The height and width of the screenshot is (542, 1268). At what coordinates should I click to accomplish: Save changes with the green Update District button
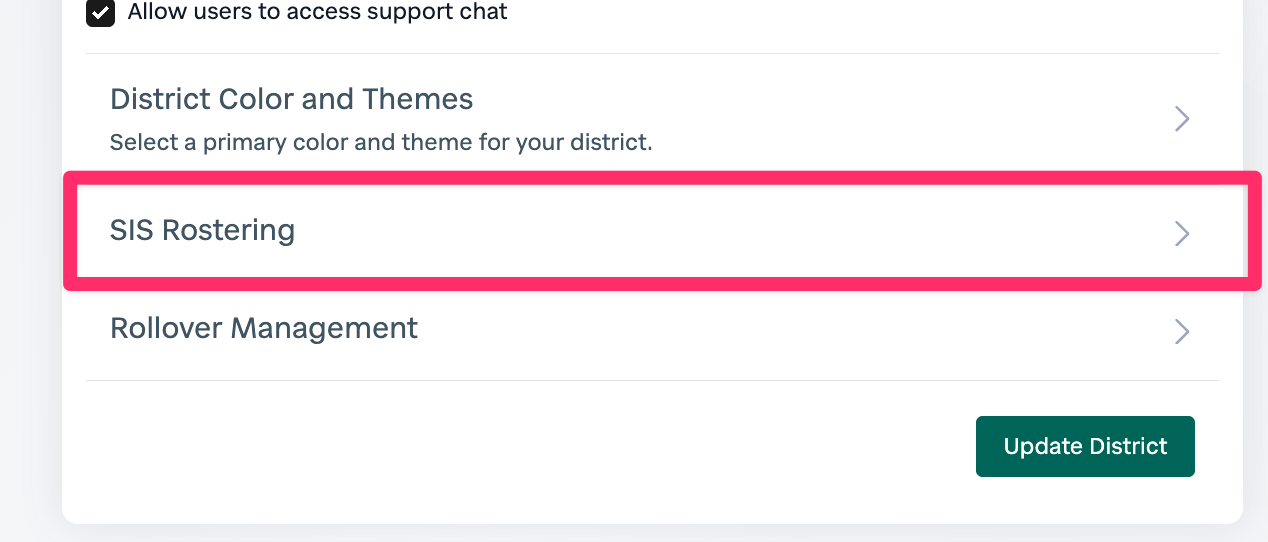(1085, 446)
